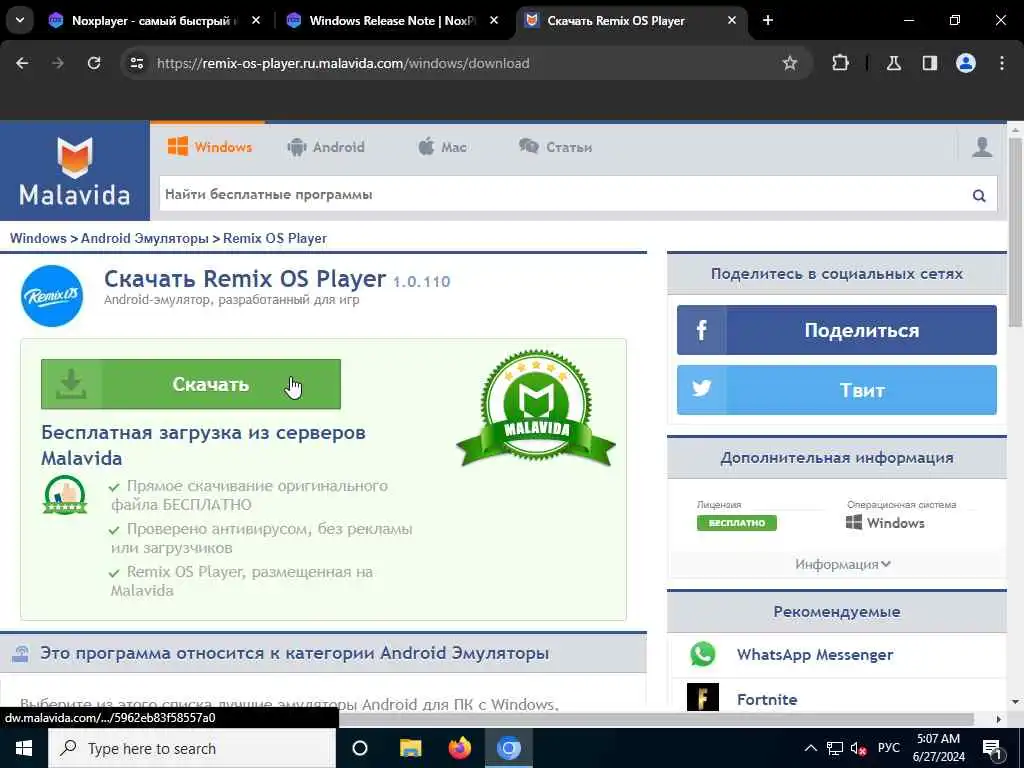Image resolution: width=1024 pixels, height=768 pixels.
Task: Show hidden system tray icons
Action: (810, 748)
